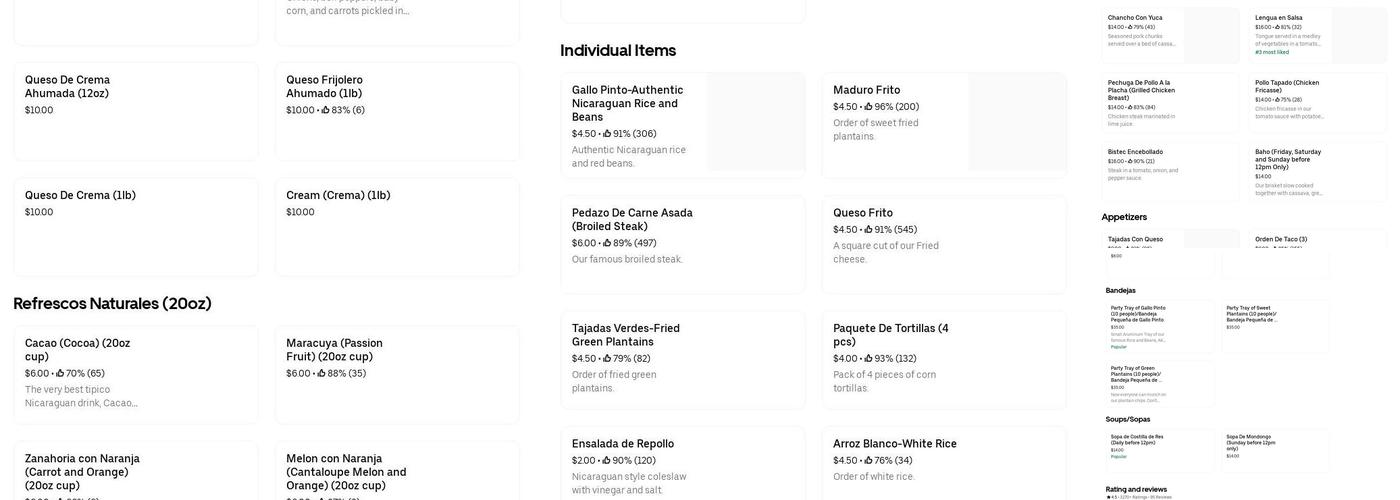Open Melon con Naranja drink item
Screen dimensions: 1400x500
(397, 471)
